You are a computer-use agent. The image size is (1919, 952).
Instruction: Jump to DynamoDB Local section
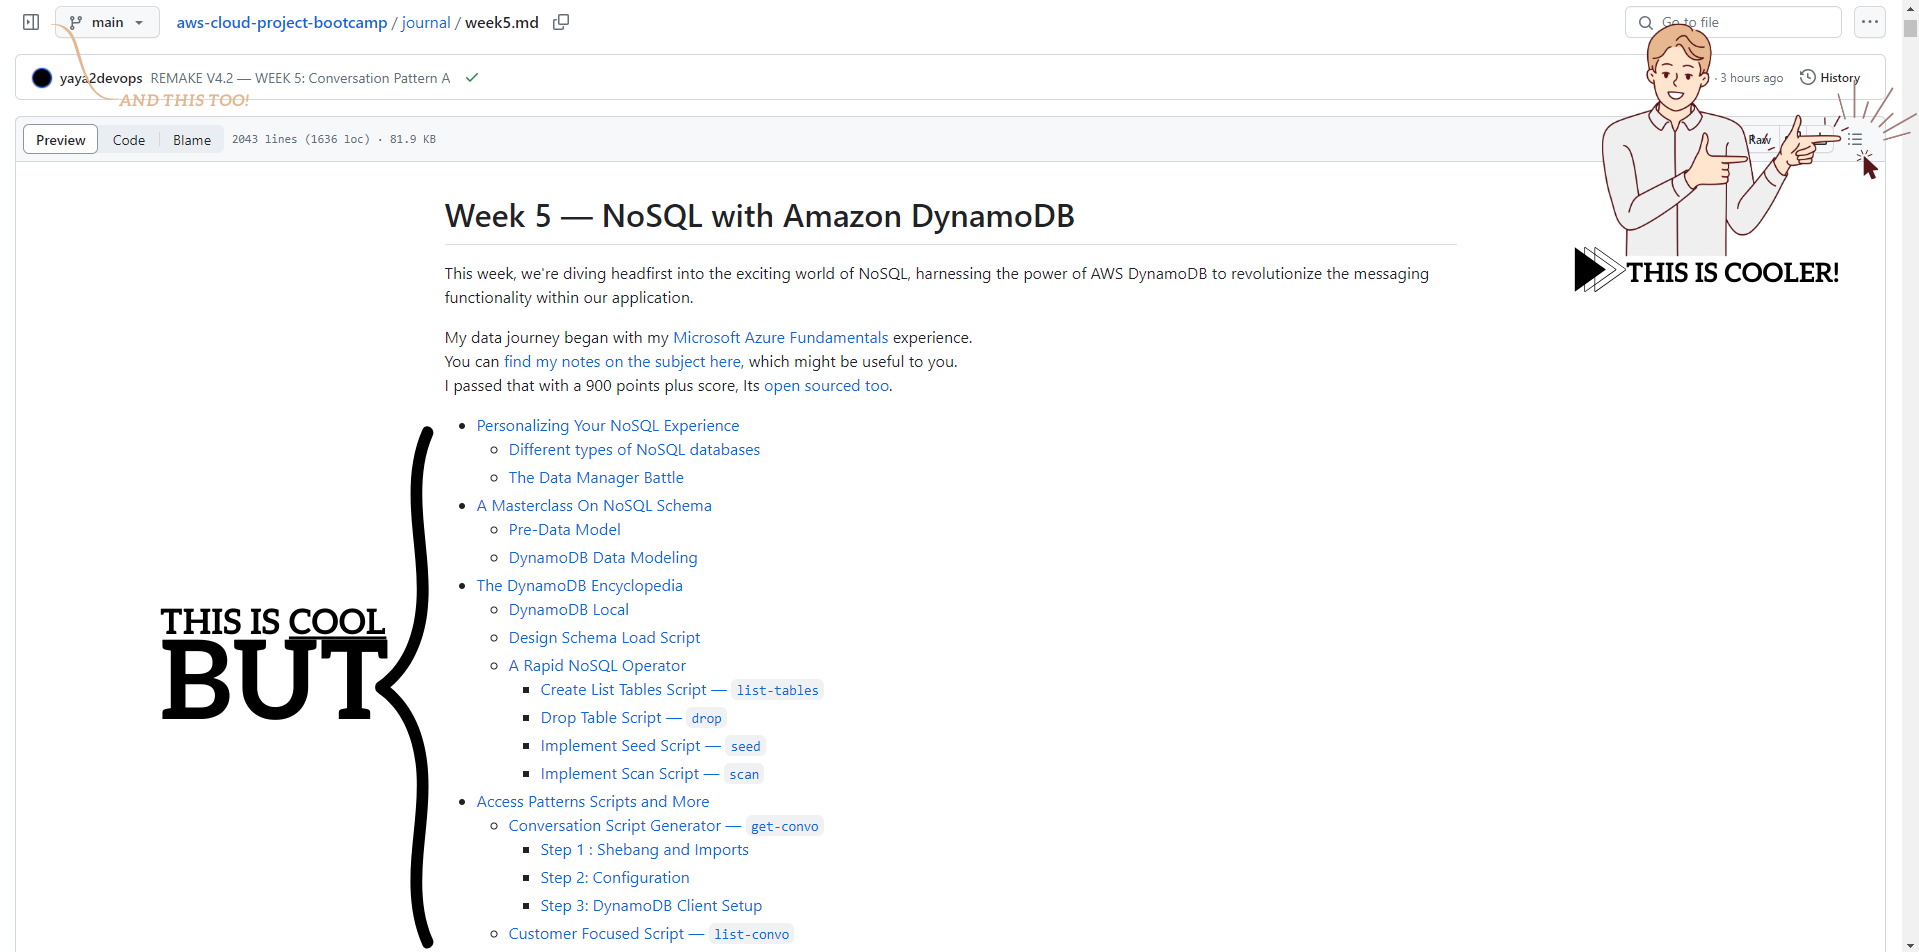coord(569,610)
